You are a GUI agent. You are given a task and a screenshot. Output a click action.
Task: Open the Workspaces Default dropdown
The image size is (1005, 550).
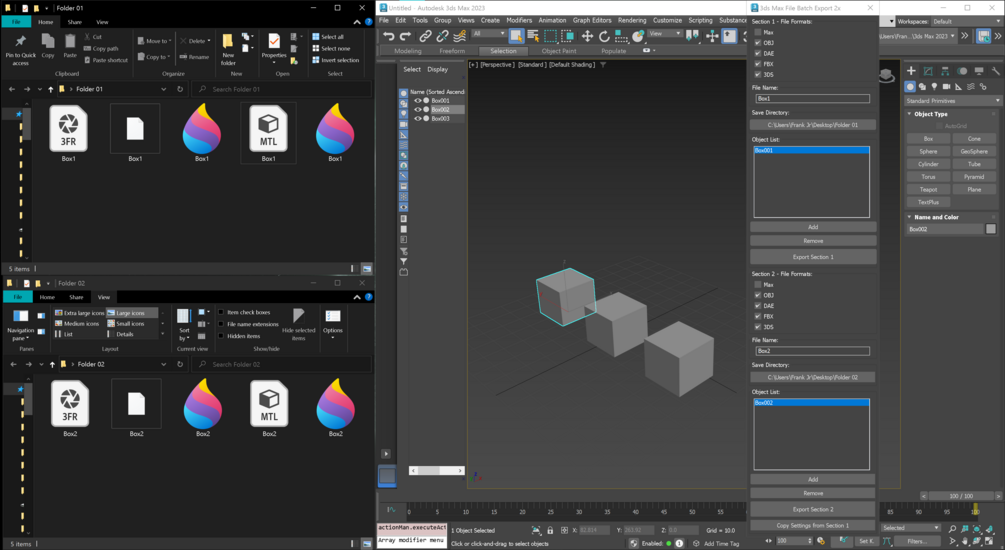tap(966, 21)
